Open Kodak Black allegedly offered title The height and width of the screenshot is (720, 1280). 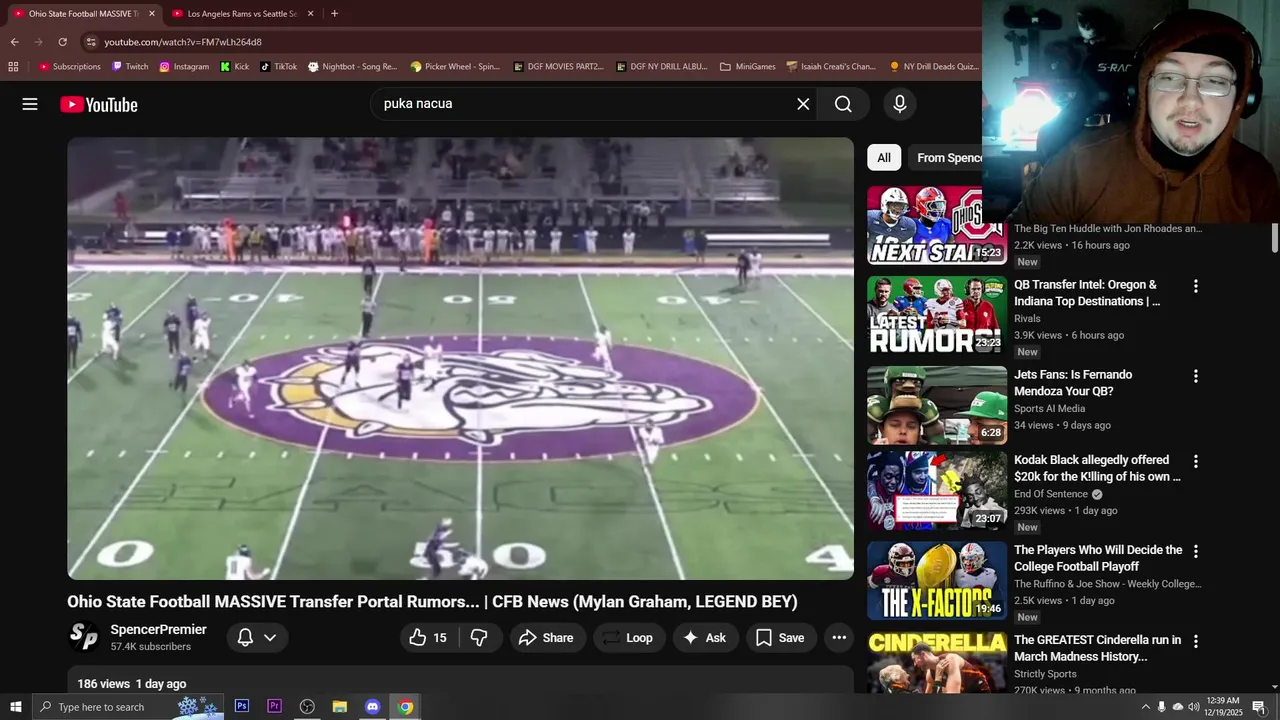click(x=1097, y=468)
